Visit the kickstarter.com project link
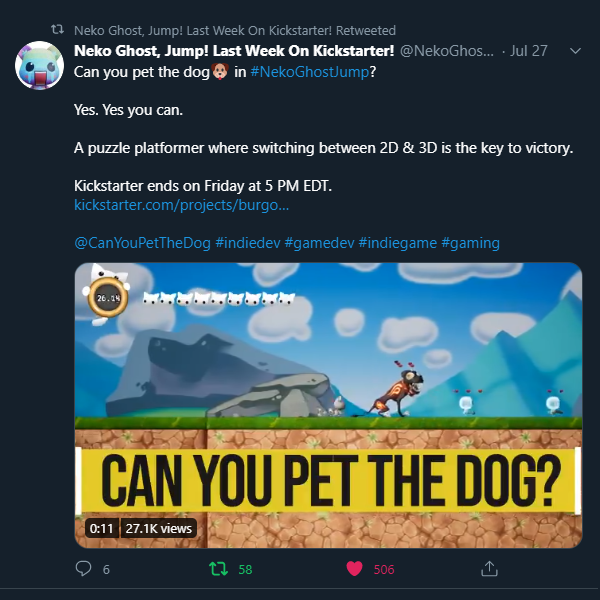The height and width of the screenshot is (600, 600). pyautogui.click(x=181, y=205)
